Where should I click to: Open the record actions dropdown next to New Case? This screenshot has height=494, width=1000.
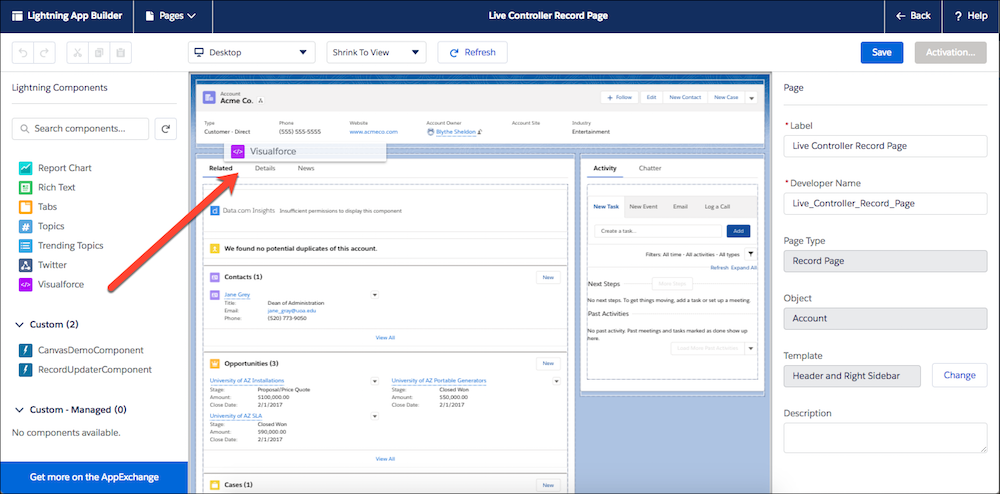pos(751,98)
